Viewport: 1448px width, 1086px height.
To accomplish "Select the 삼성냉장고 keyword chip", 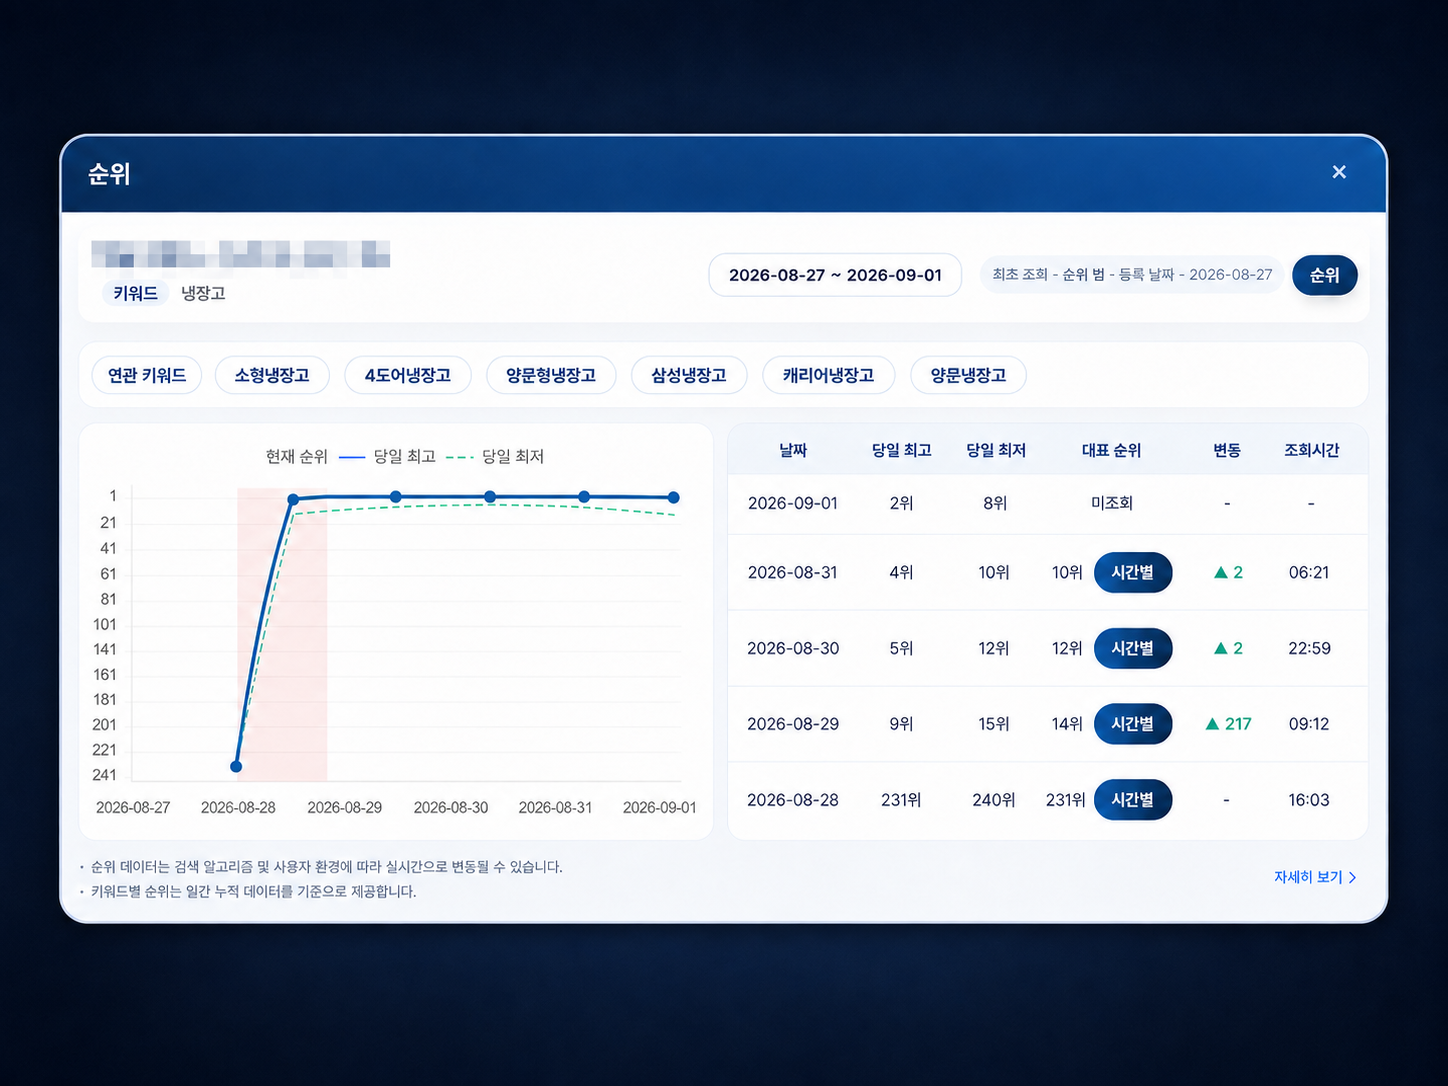I will click(689, 375).
